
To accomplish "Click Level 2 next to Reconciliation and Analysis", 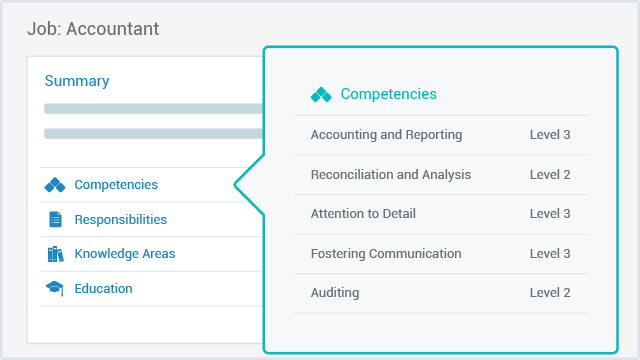I will pos(550,175).
